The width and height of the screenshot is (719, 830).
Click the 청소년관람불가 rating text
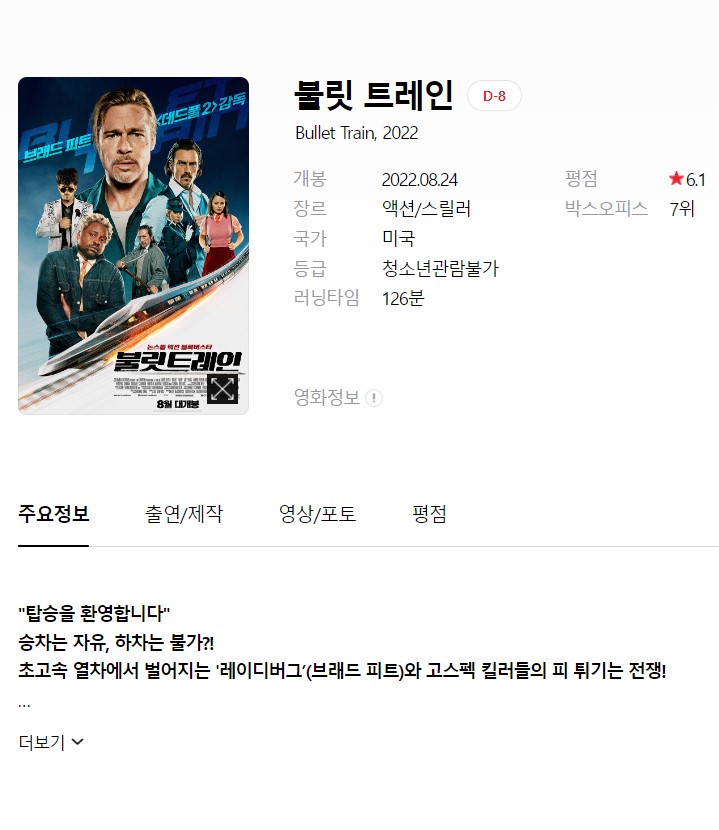tap(440, 268)
